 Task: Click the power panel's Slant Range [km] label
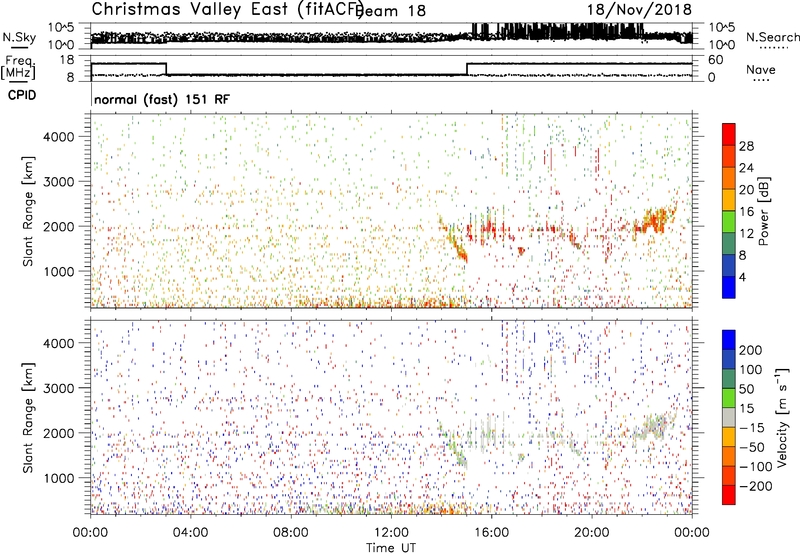pyautogui.click(x=28, y=211)
